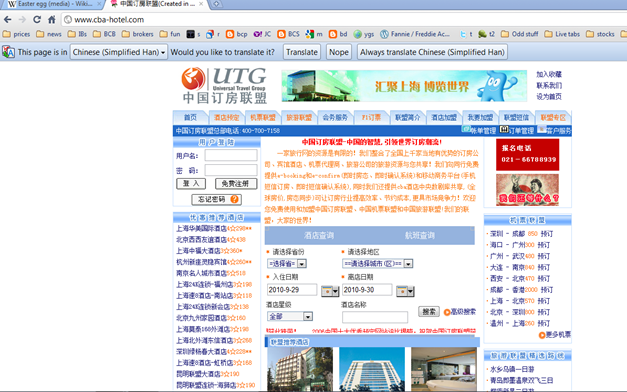
Task: Click the 登入 login button
Action: (x=191, y=184)
